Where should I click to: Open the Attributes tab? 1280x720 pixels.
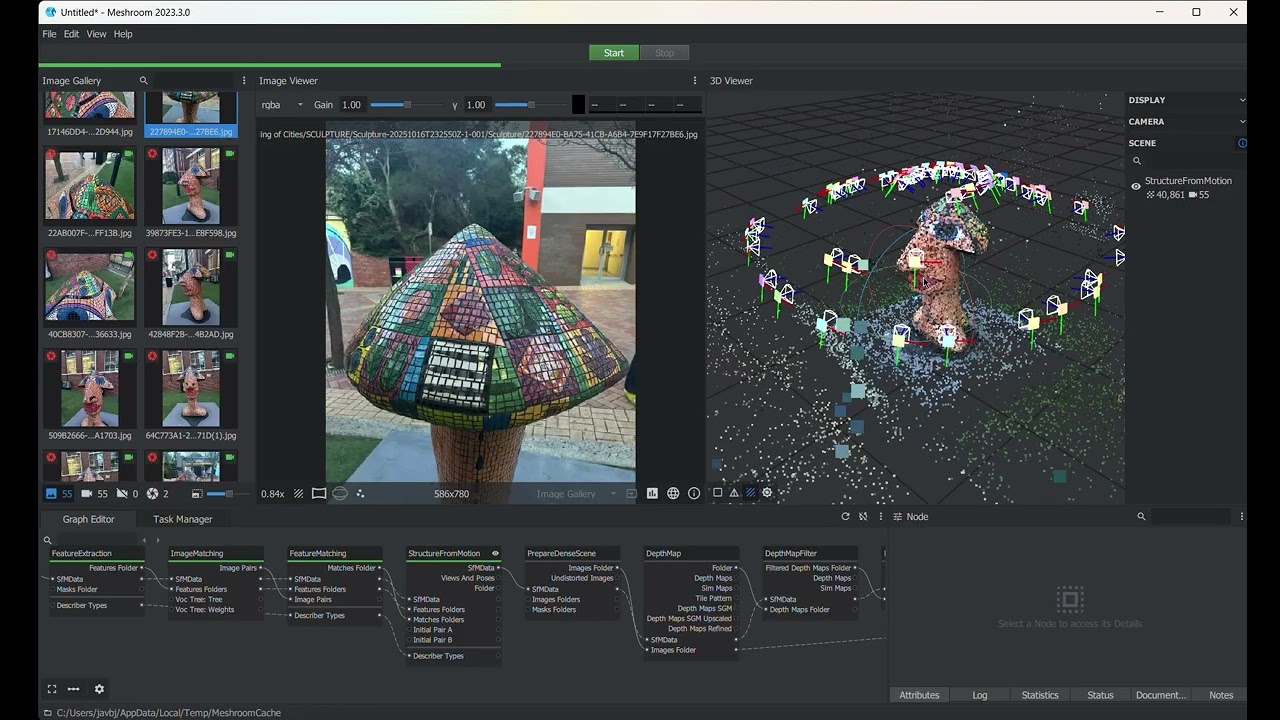919,695
